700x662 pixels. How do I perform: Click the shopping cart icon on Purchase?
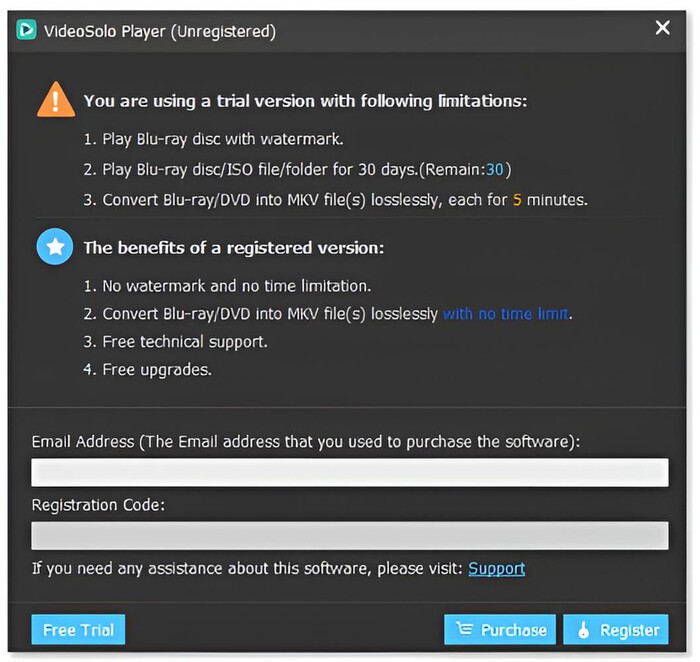tap(463, 630)
